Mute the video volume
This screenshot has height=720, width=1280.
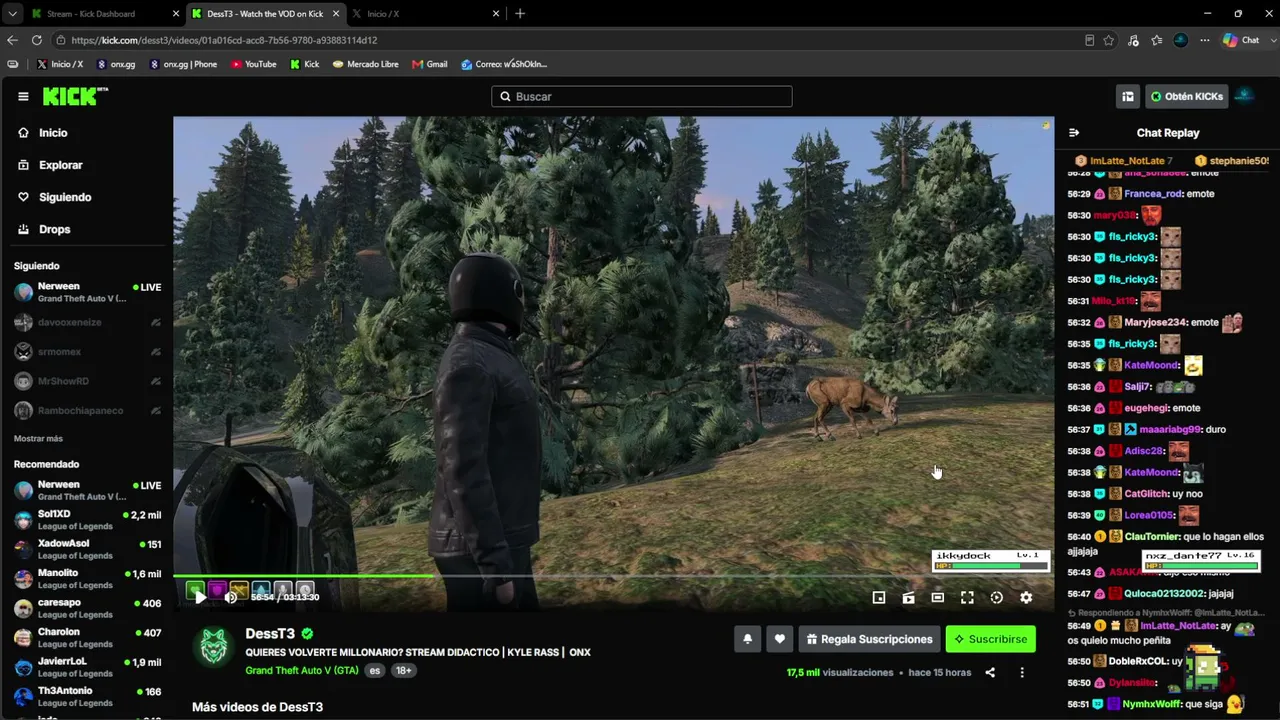pyautogui.click(x=231, y=597)
